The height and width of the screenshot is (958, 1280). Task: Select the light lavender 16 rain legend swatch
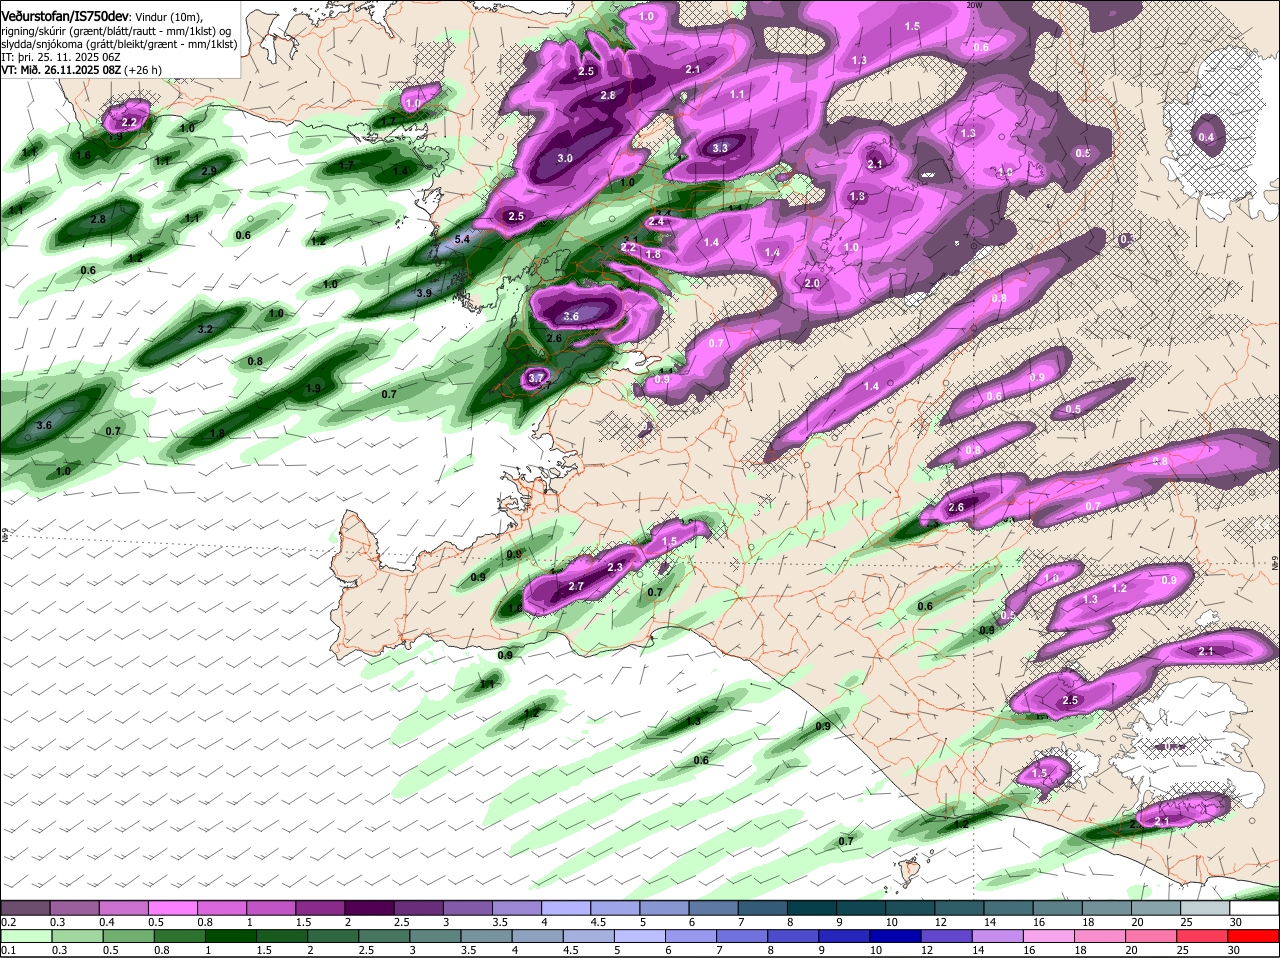(x=1049, y=935)
